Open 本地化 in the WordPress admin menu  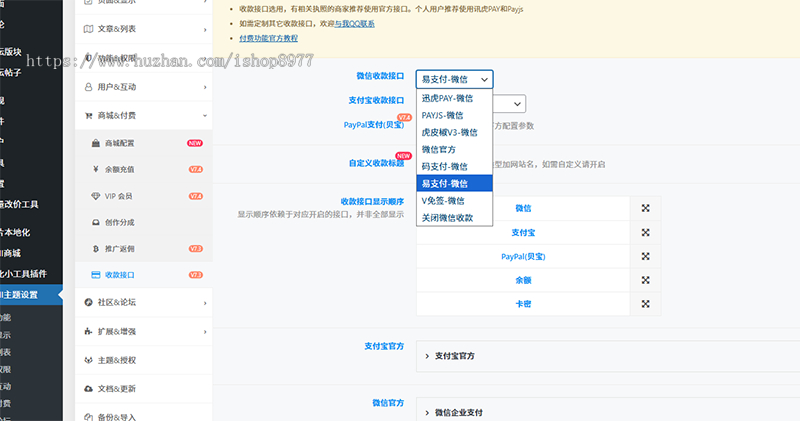[x=15, y=232]
